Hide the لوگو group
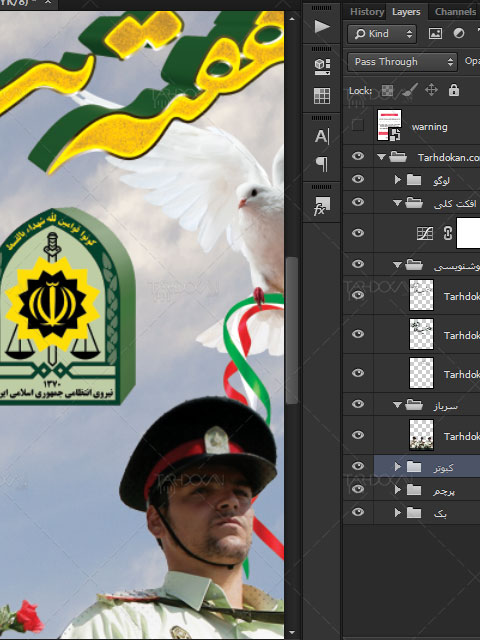 point(358,179)
